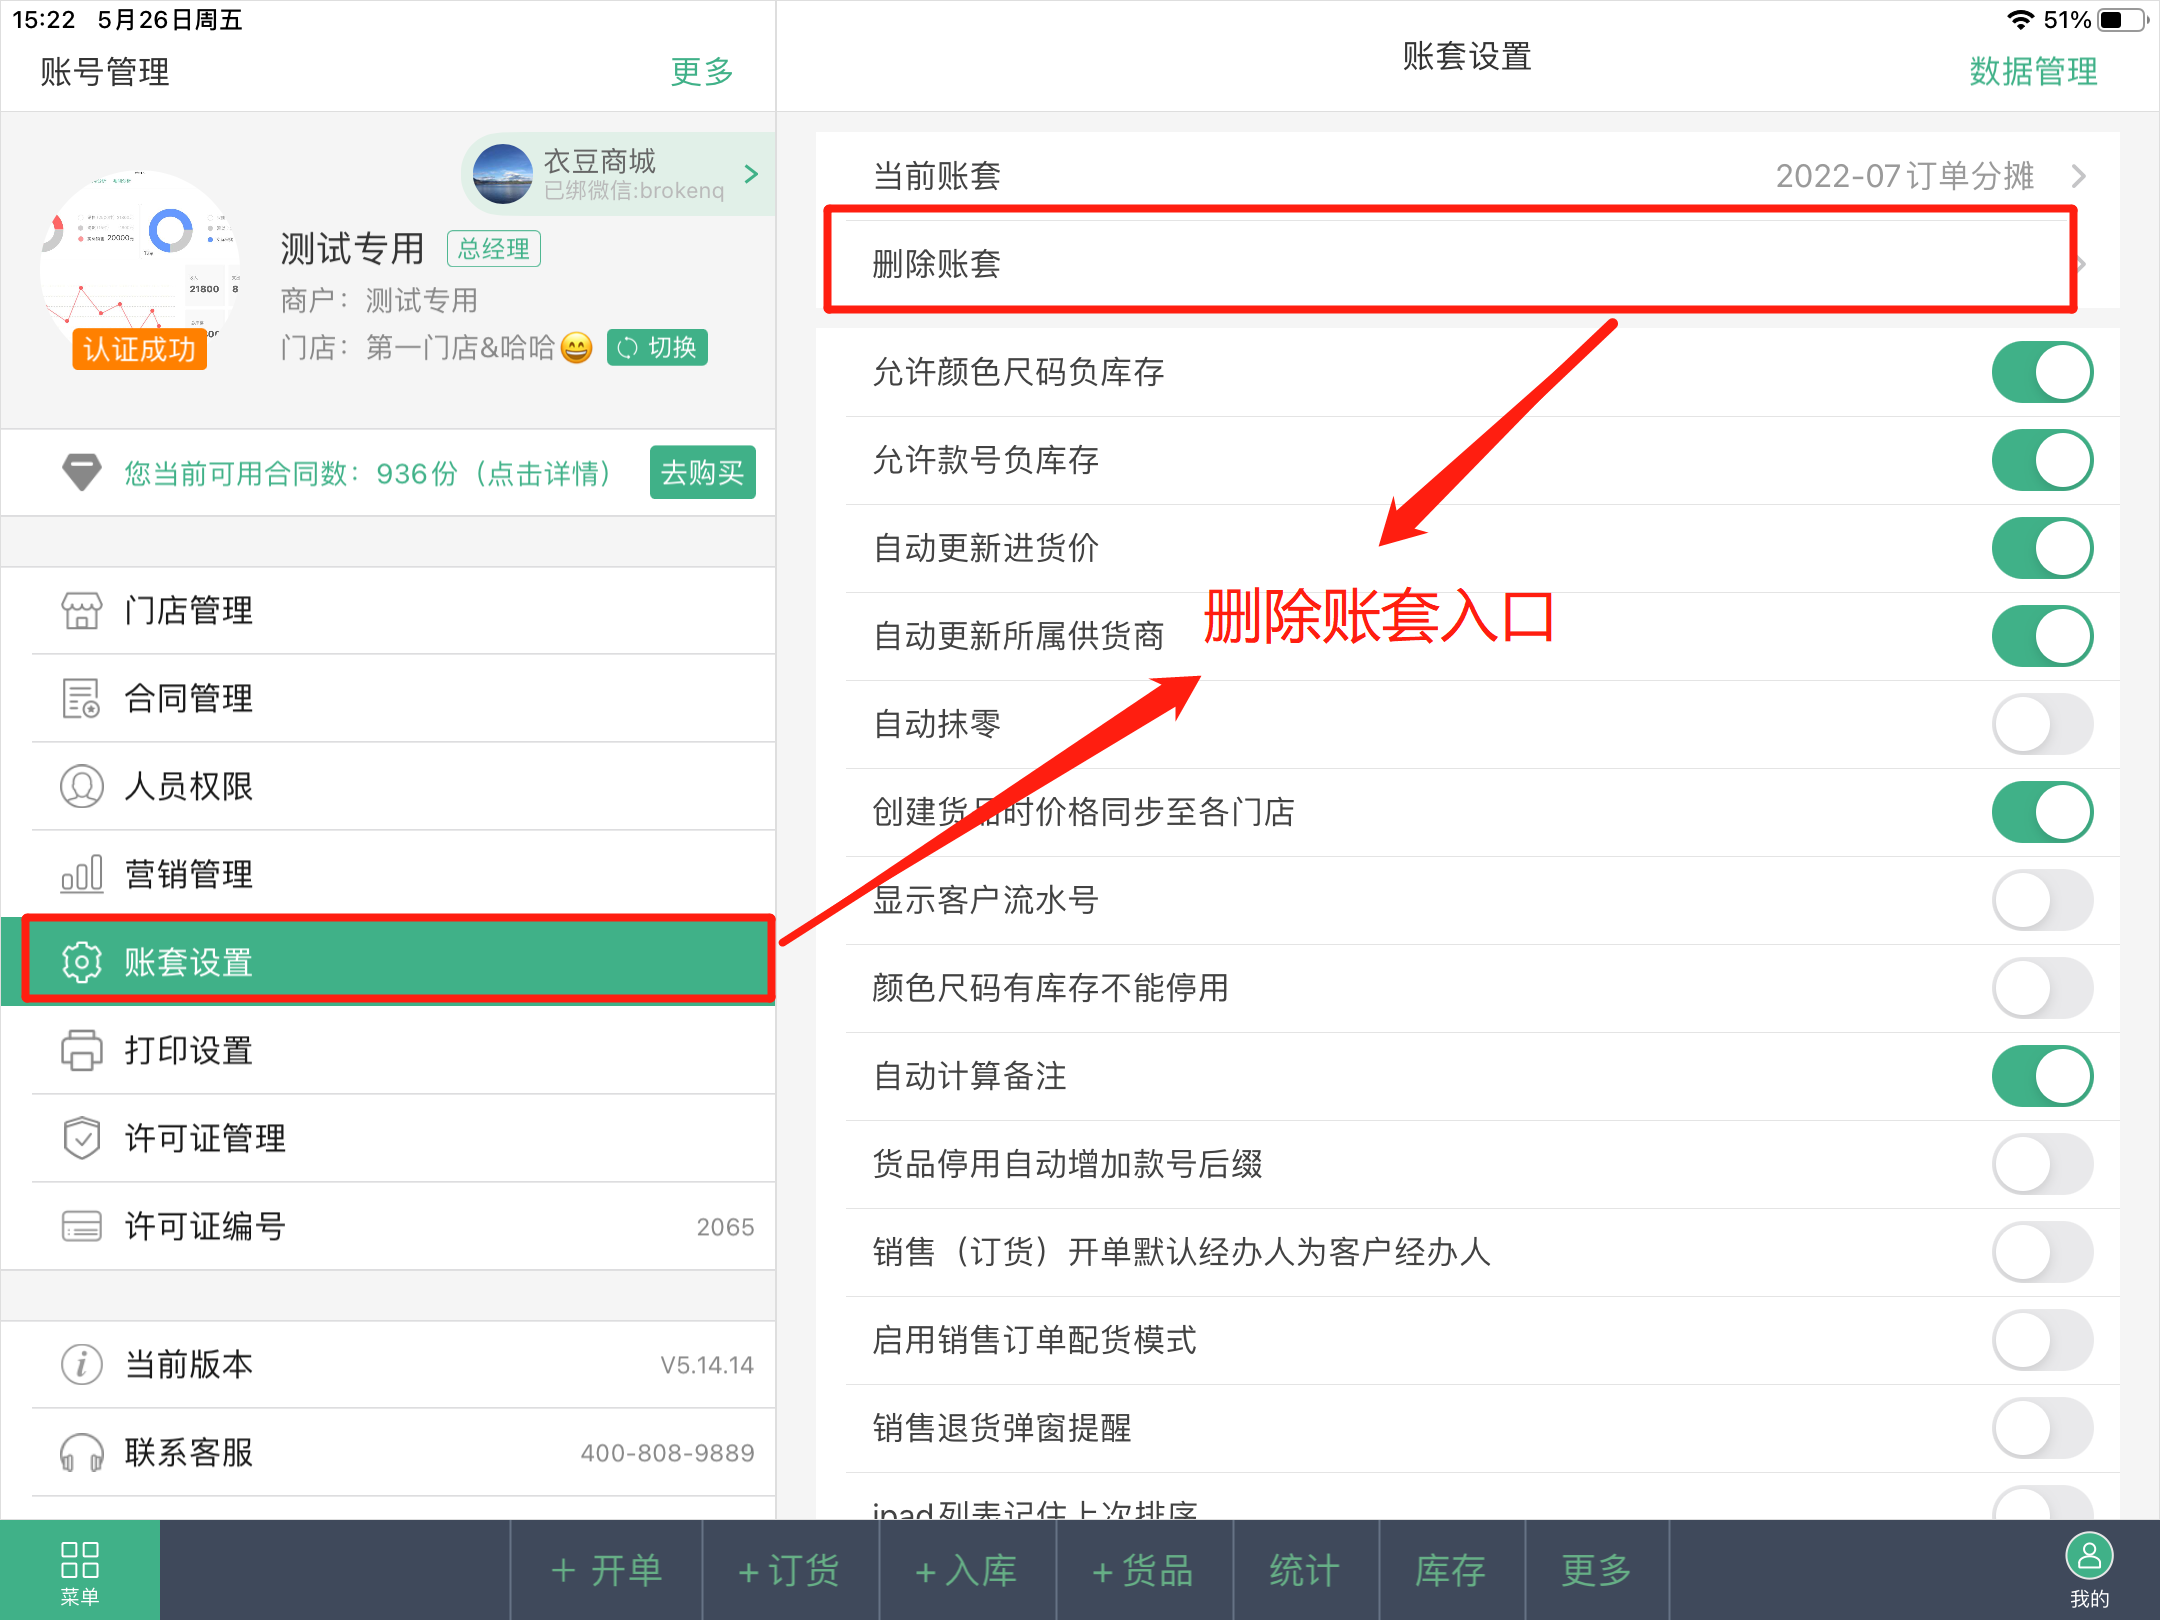Viewport: 2160px width, 1620px height.
Task: Enable 货品停用自动增加款号后缀 switch
Action: (2042, 1164)
